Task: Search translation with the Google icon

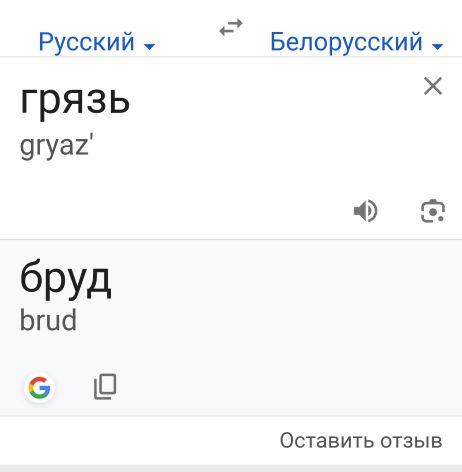Action: tap(39, 387)
